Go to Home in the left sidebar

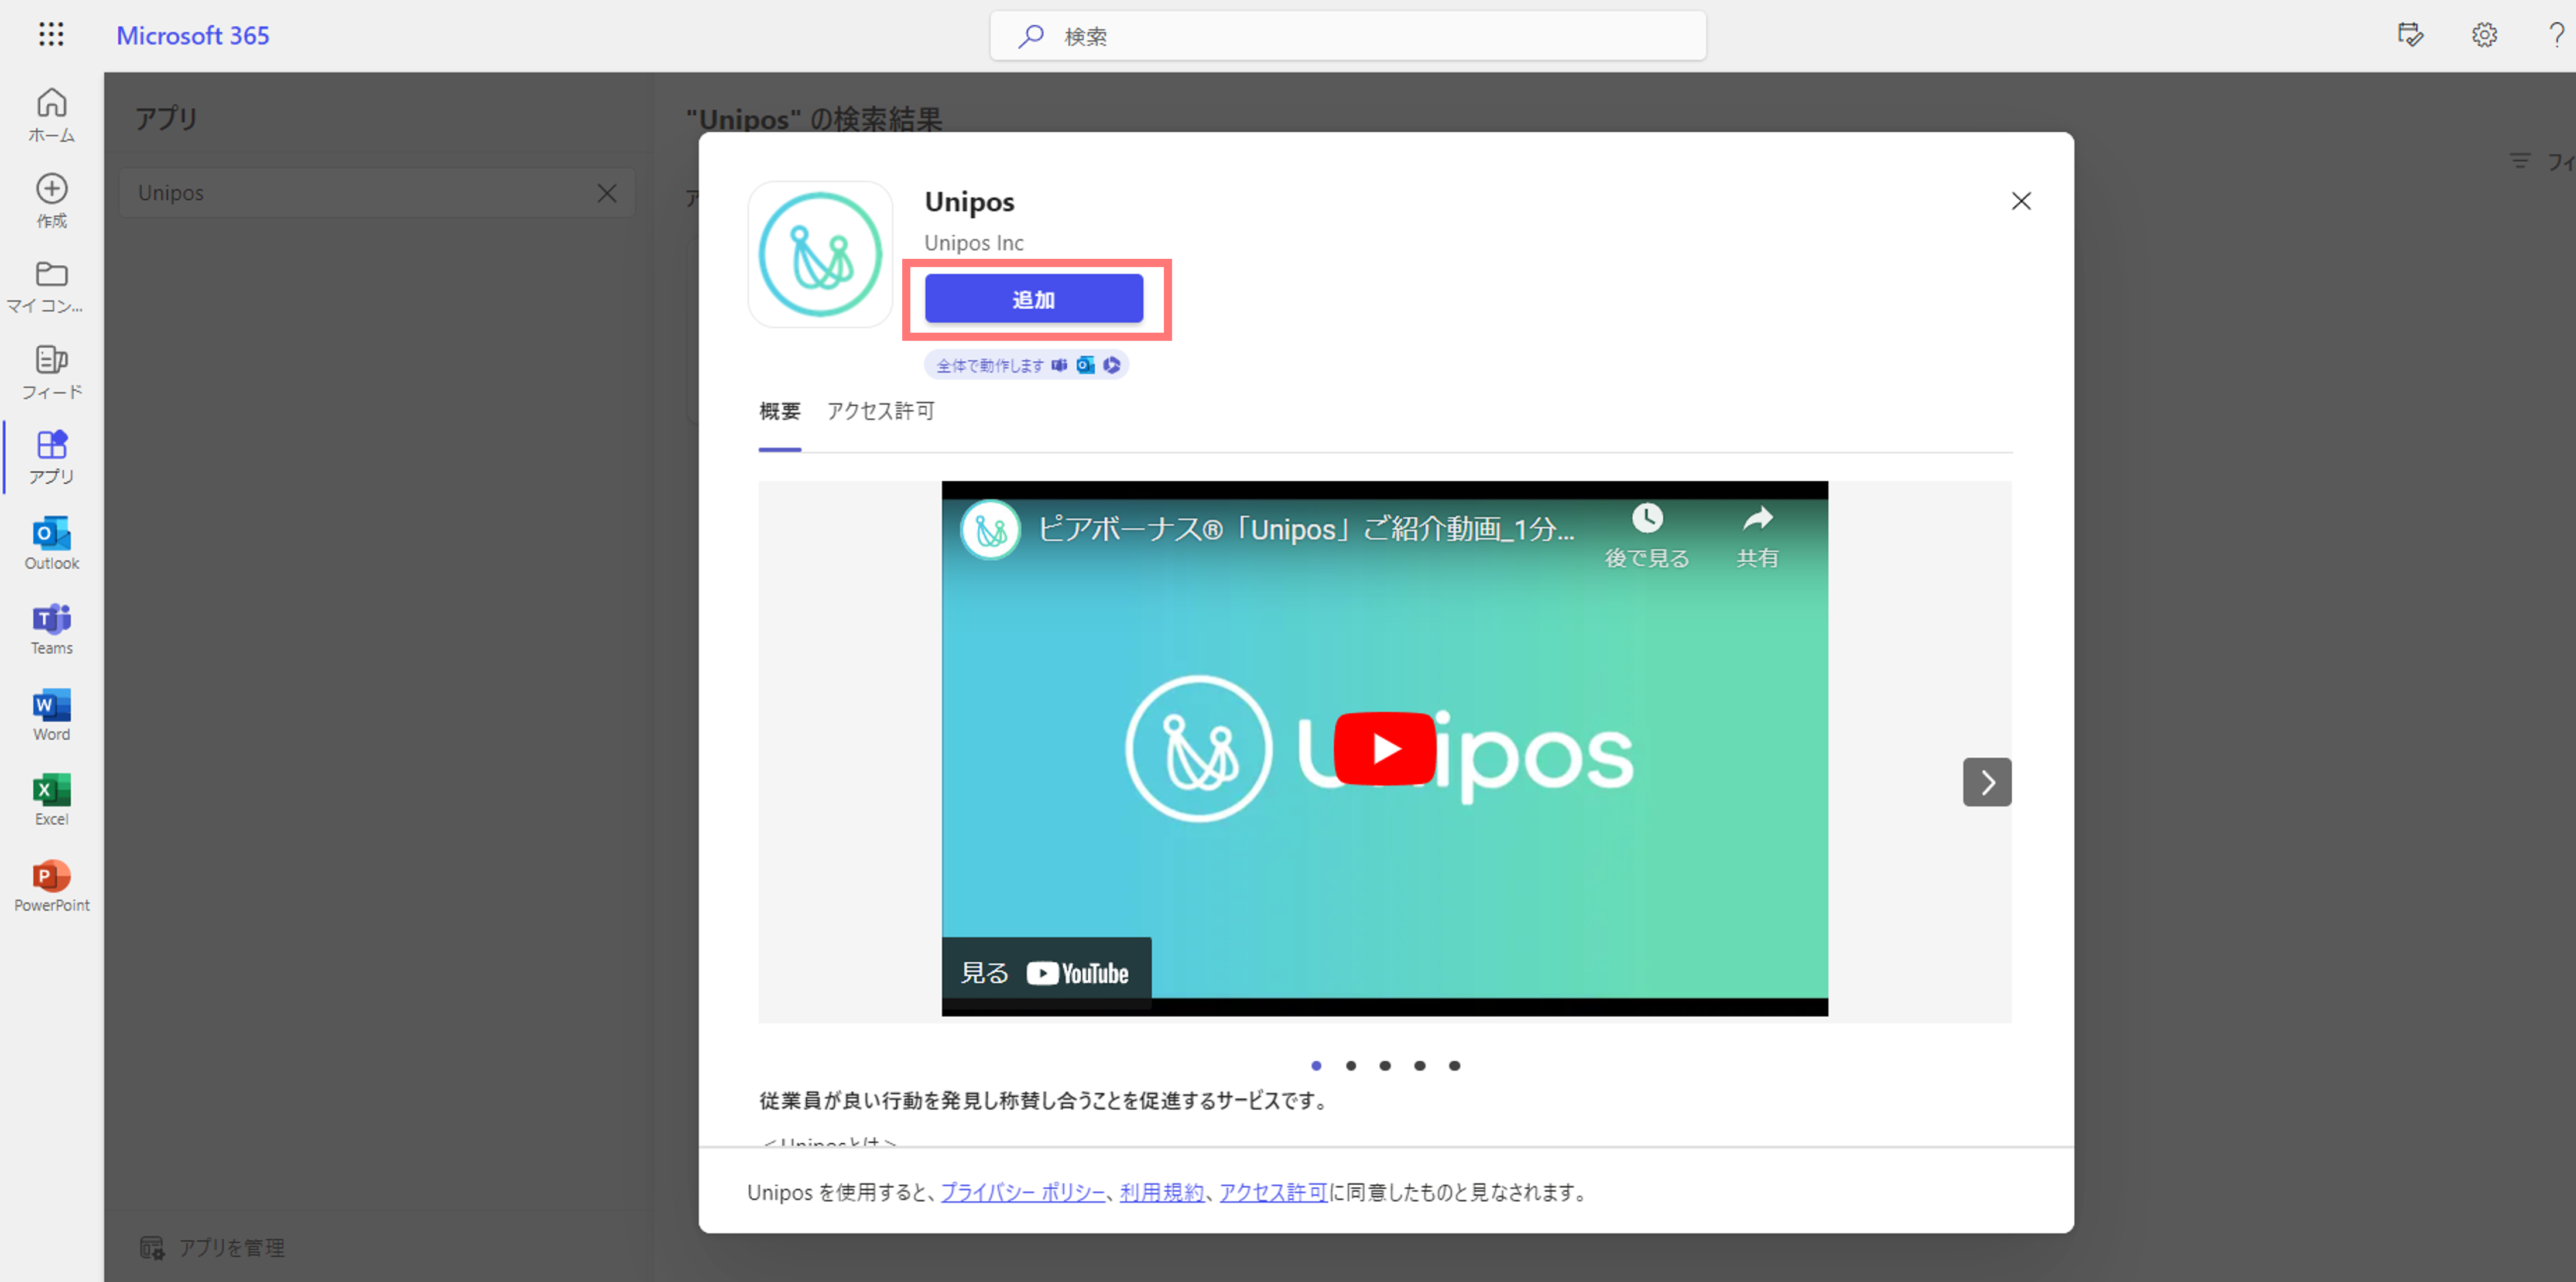click(x=51, y=115)
